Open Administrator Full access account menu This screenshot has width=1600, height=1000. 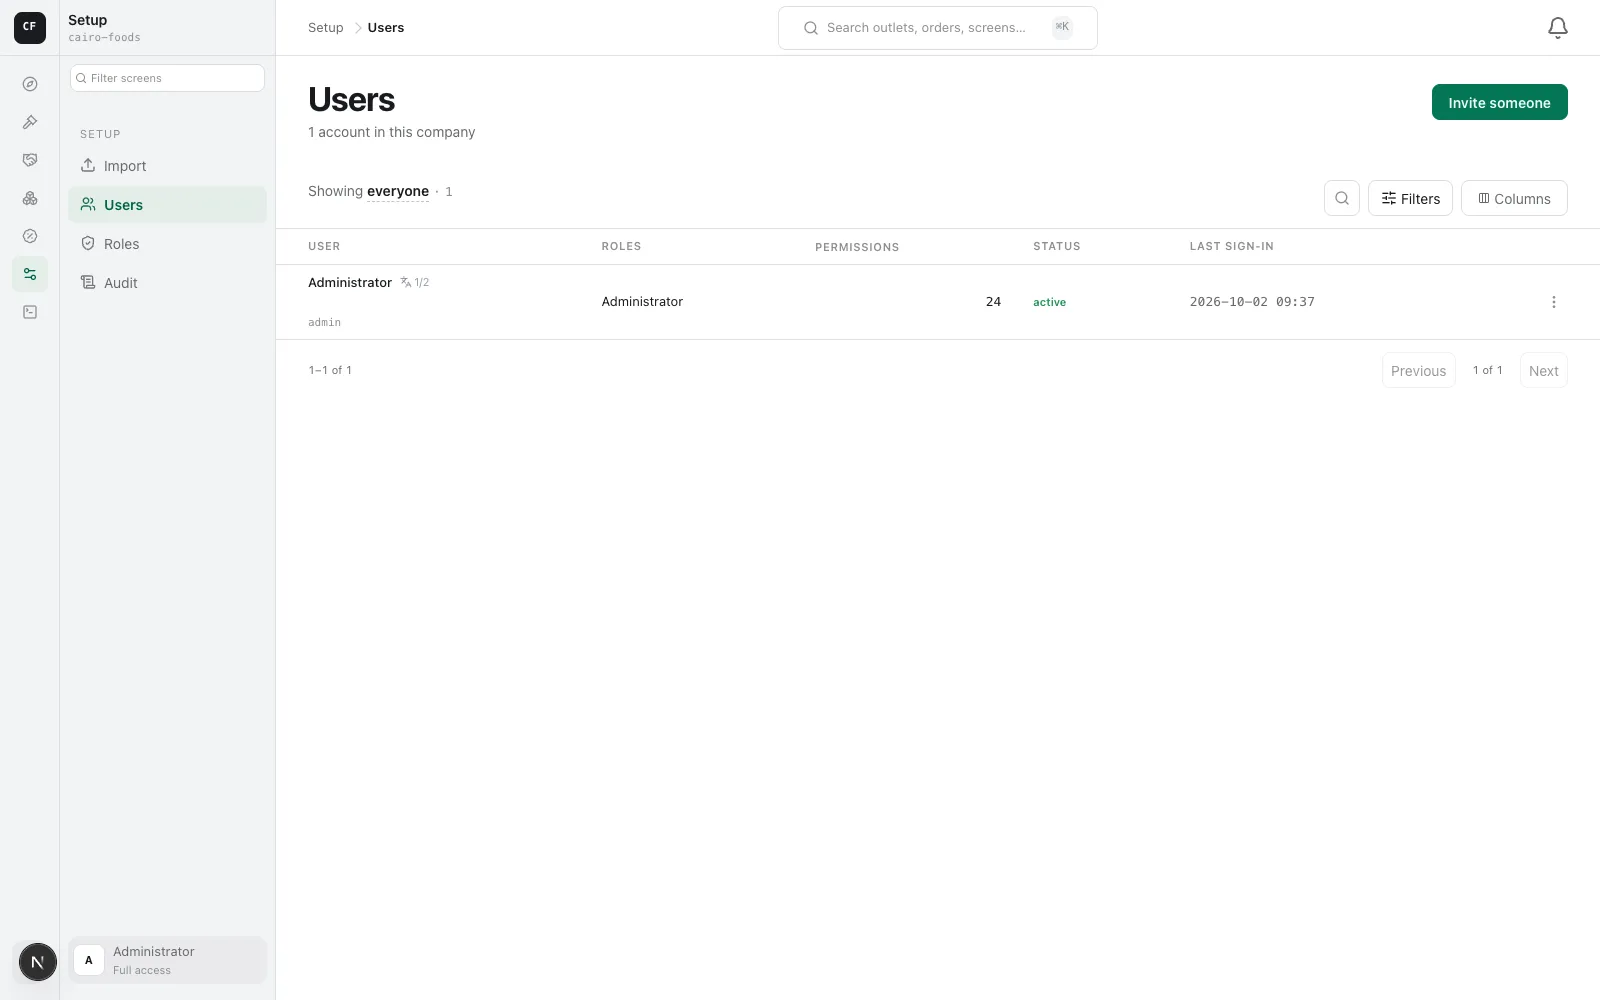click(168, 960)
